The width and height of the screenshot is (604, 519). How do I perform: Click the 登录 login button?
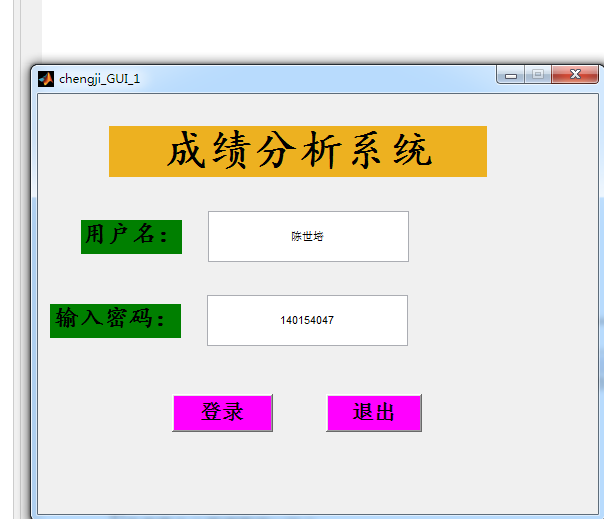point(223,413)
